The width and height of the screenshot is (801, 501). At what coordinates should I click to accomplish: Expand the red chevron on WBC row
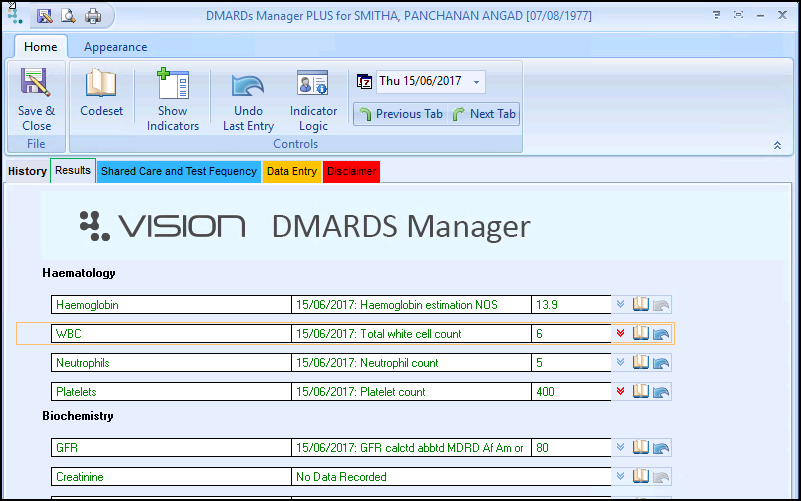click(621, 334)
